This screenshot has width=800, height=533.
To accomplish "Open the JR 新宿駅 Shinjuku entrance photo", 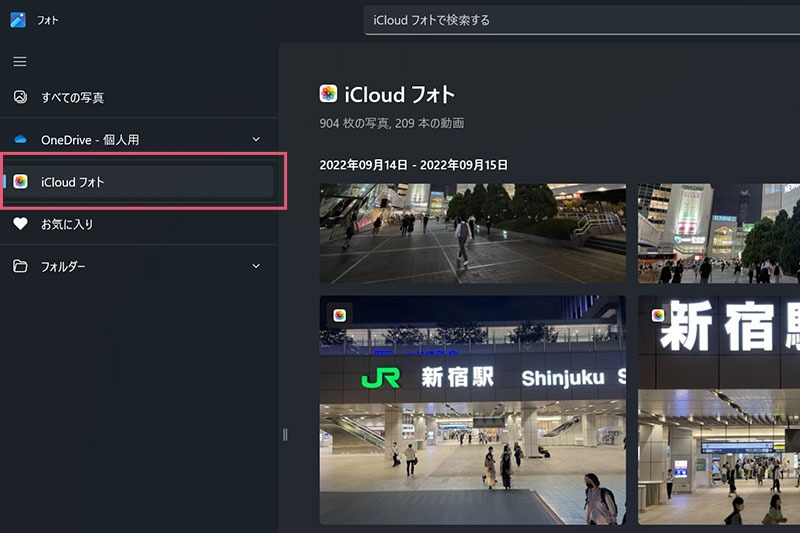I will [x=473, y=410].
